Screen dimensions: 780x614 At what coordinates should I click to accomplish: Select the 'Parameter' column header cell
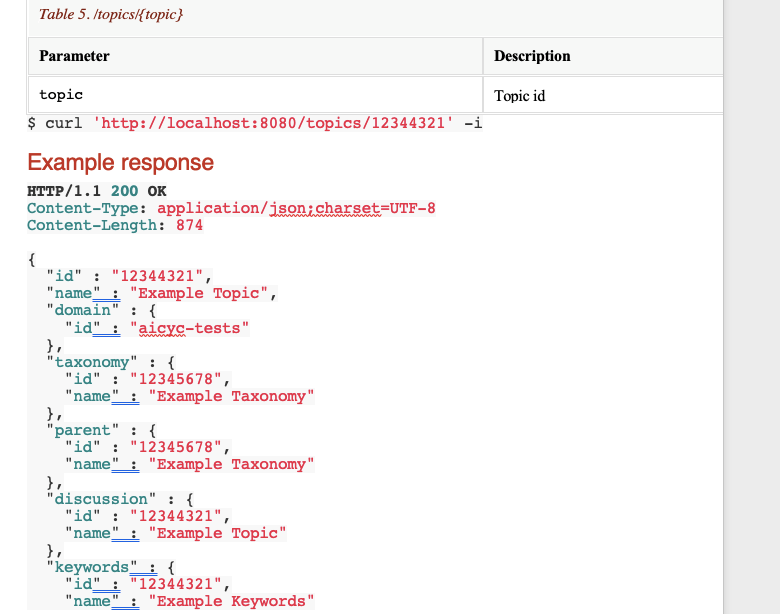click(x=254, y=56)
